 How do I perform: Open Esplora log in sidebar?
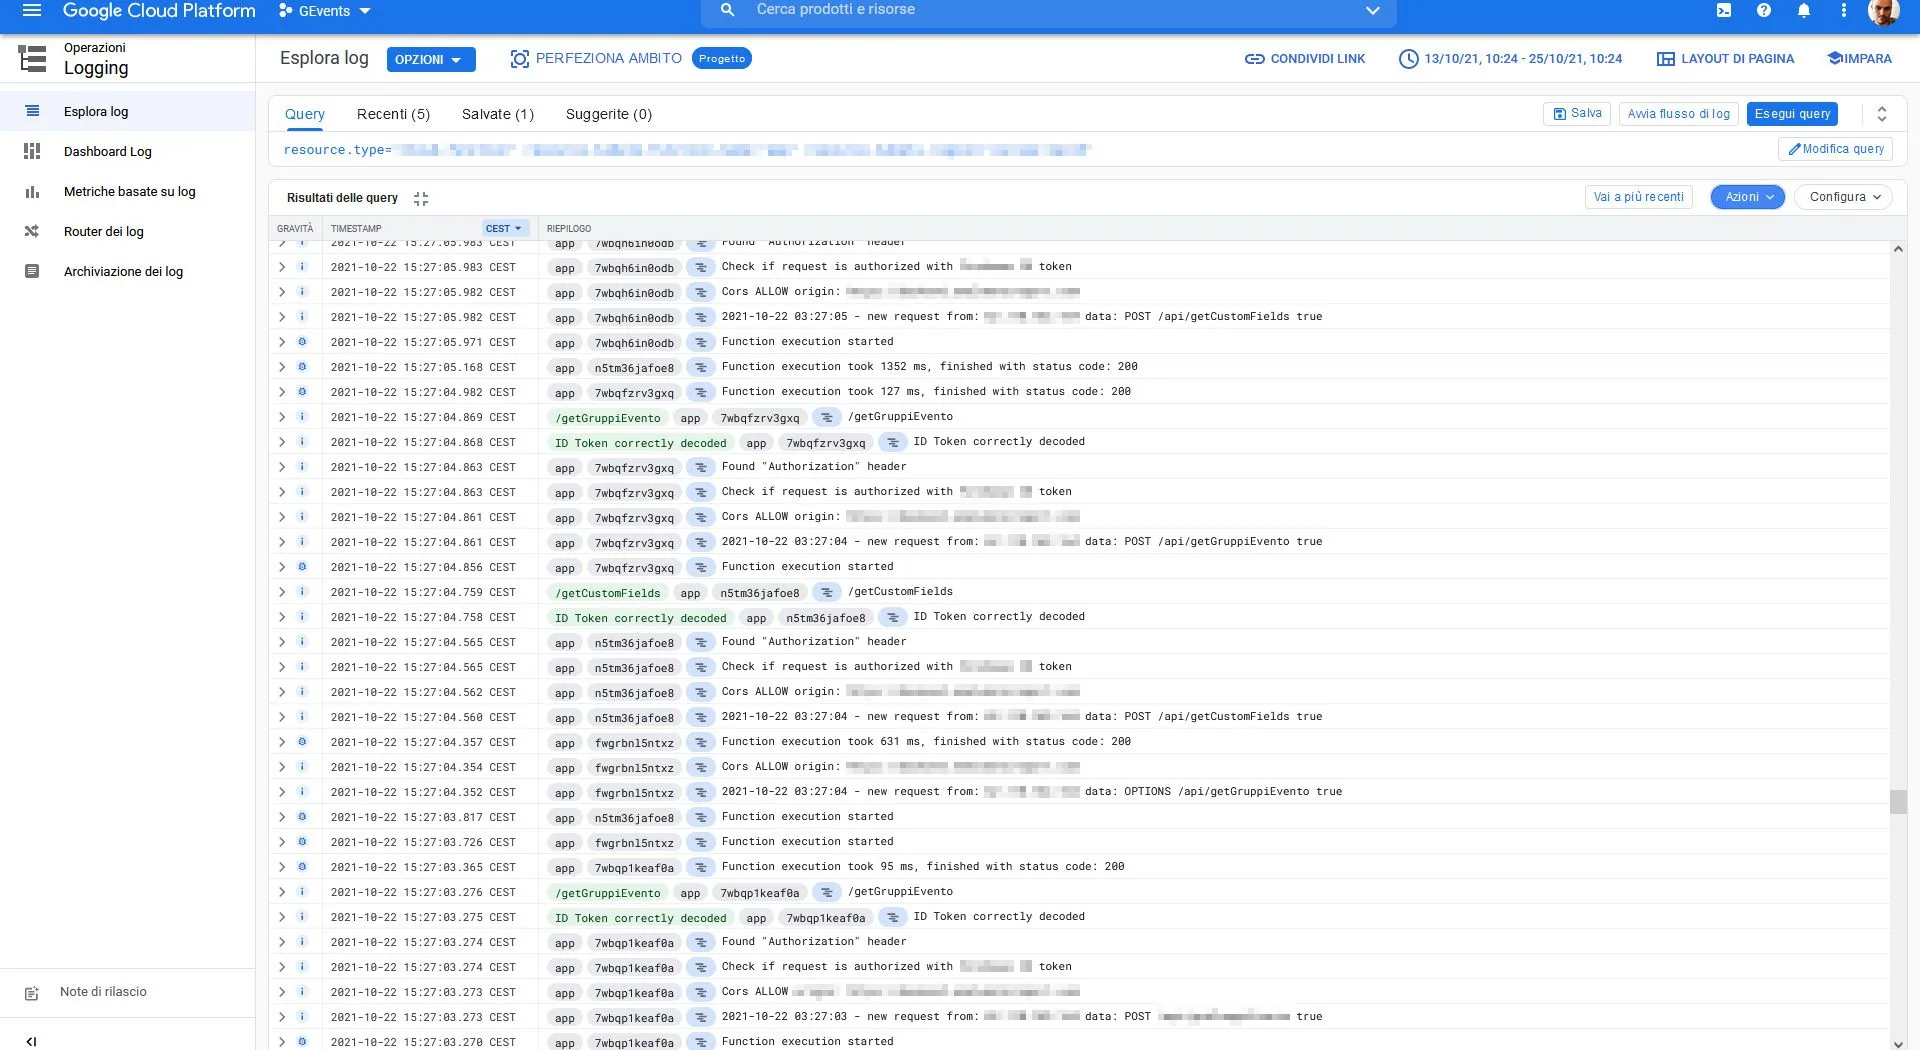pos(128,111)
